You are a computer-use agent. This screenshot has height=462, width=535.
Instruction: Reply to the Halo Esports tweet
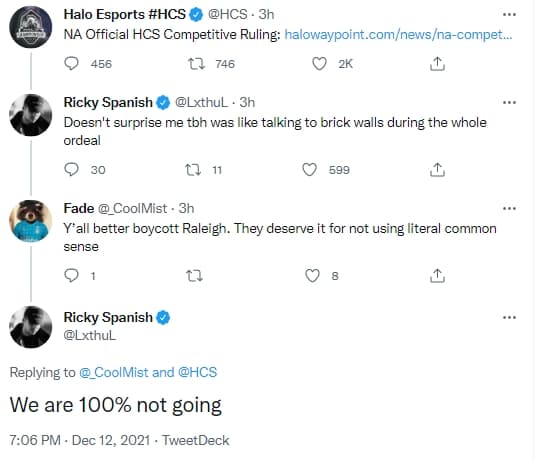71,63
